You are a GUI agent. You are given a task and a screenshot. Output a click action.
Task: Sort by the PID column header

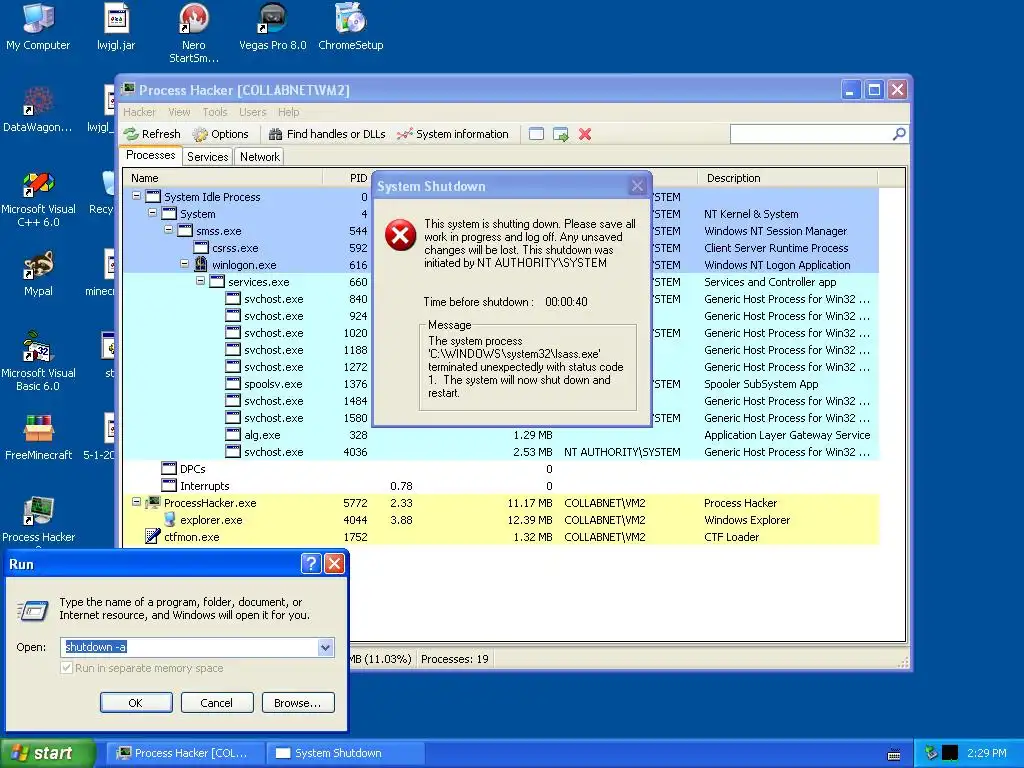coord(347,178)
